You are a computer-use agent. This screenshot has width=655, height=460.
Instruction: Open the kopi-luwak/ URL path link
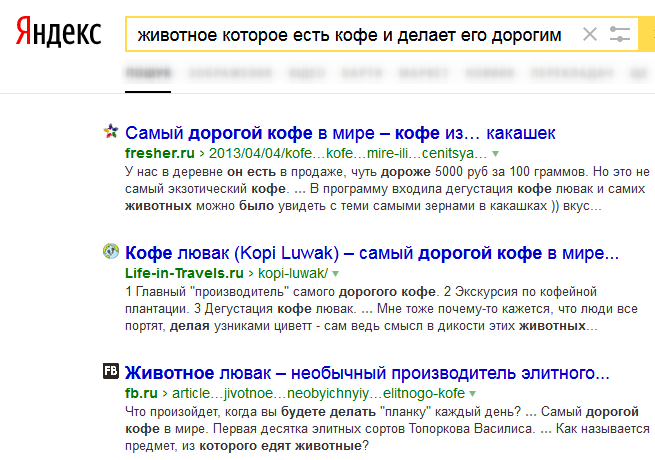pos(293,273)
